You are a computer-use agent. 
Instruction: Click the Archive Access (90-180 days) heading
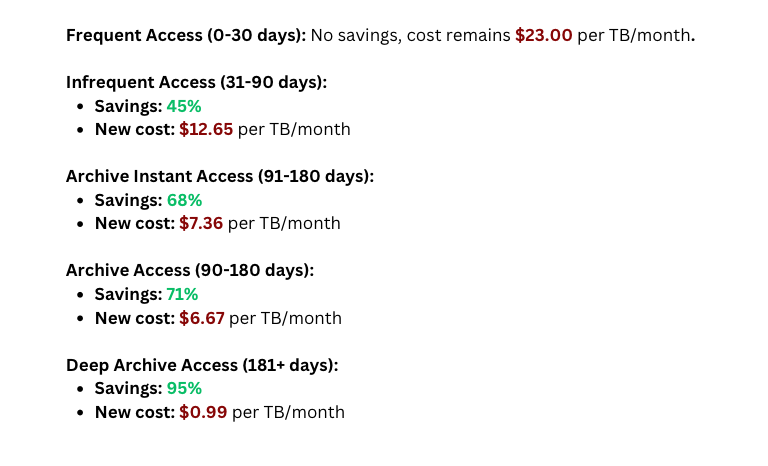tap(190, 270)
